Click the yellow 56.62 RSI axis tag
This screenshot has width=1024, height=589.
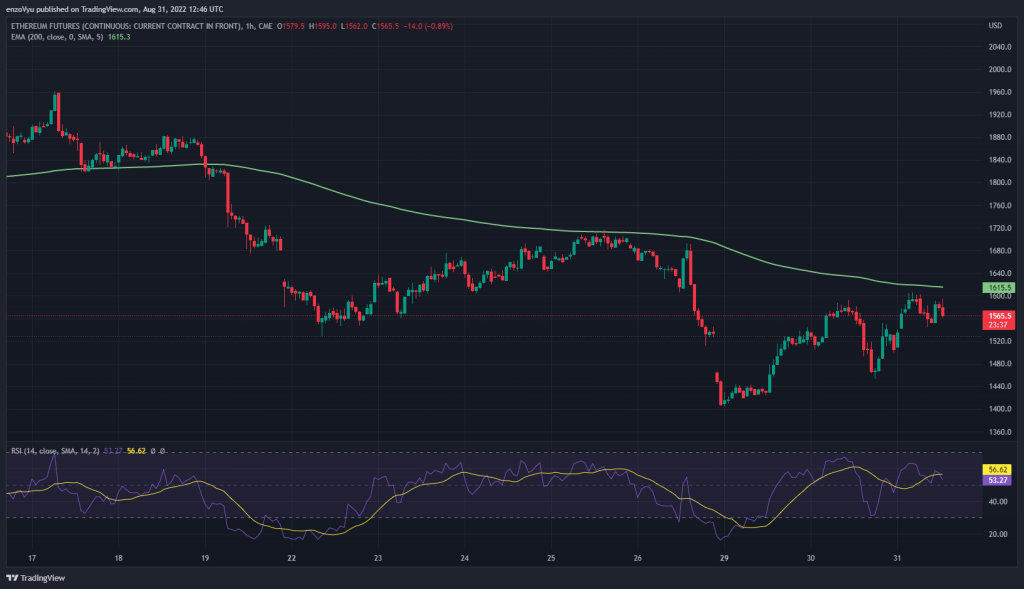[x=997, y=470]
